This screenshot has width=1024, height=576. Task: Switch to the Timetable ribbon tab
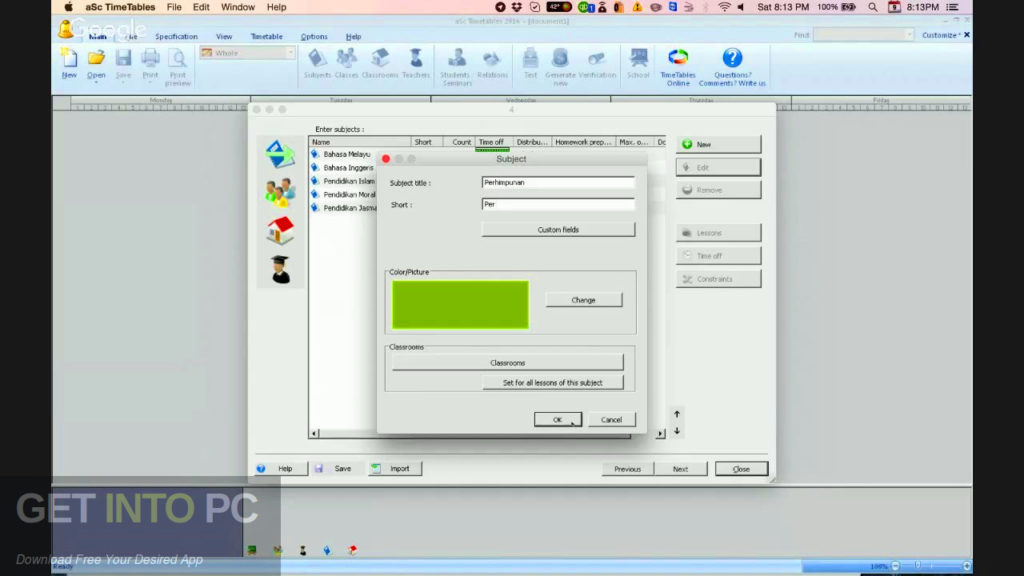(x=266, y=37)
